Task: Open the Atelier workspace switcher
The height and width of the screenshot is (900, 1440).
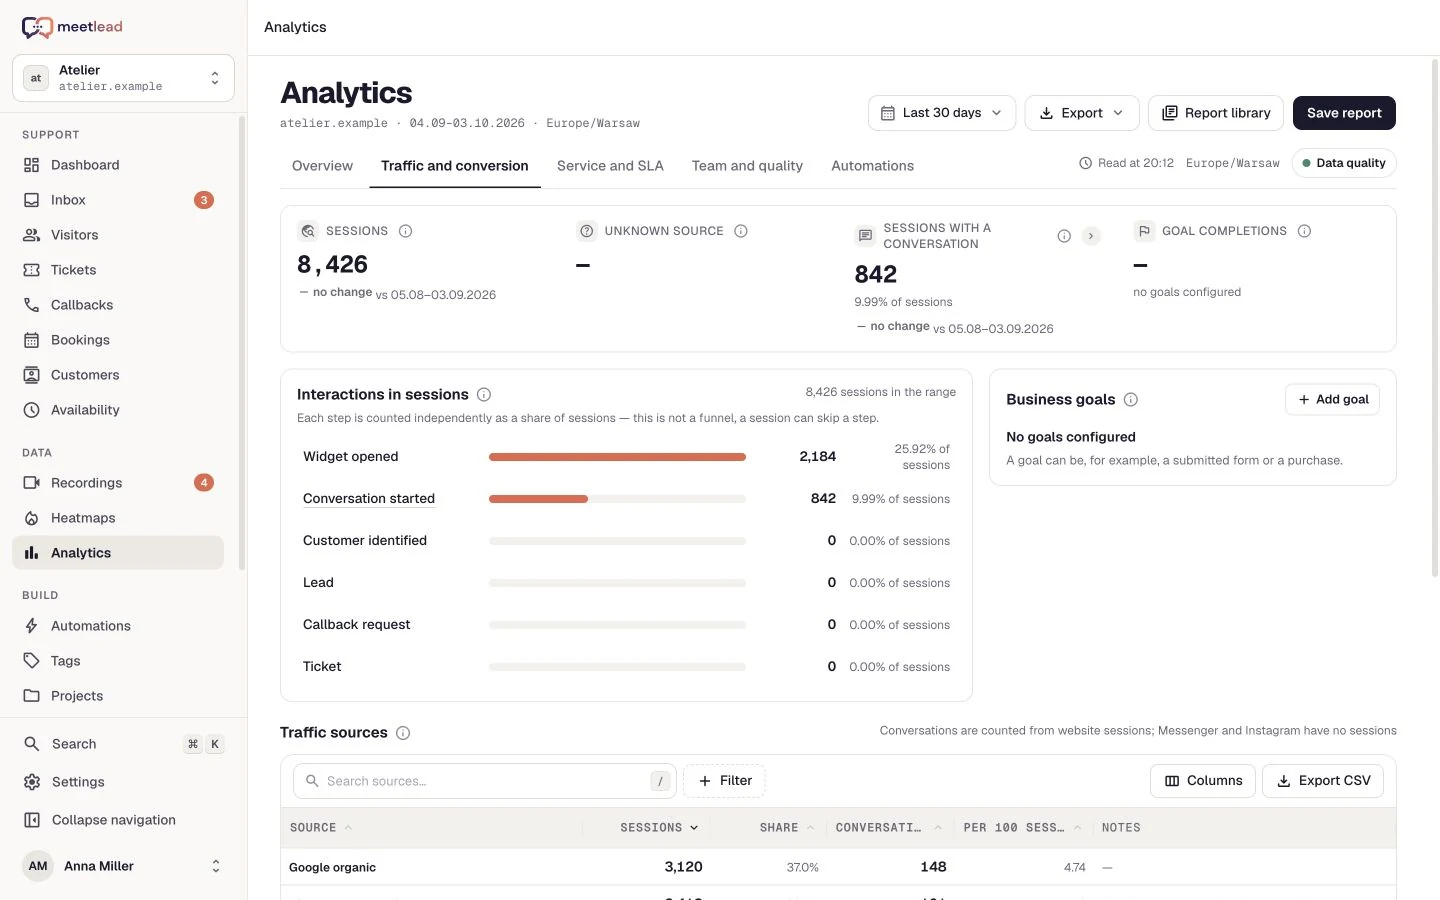Action: pos(123,78)
